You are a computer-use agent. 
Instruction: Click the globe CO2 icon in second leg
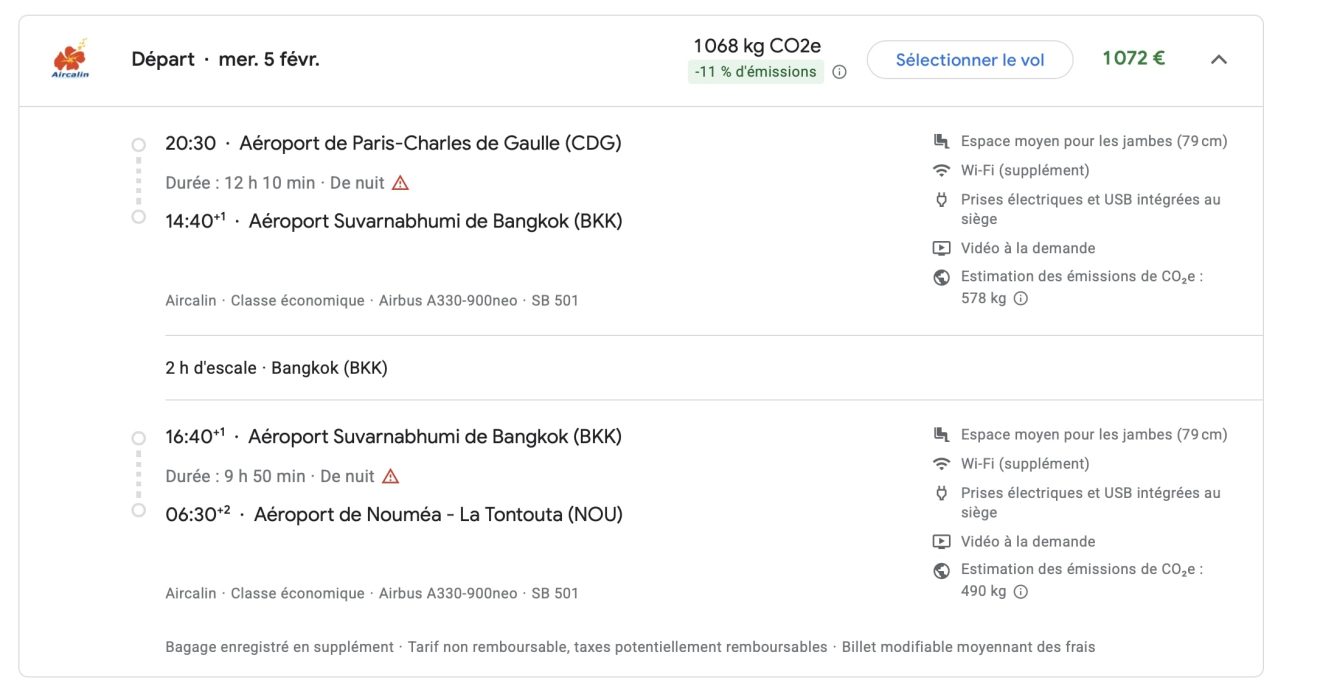(x=941, y=571)
